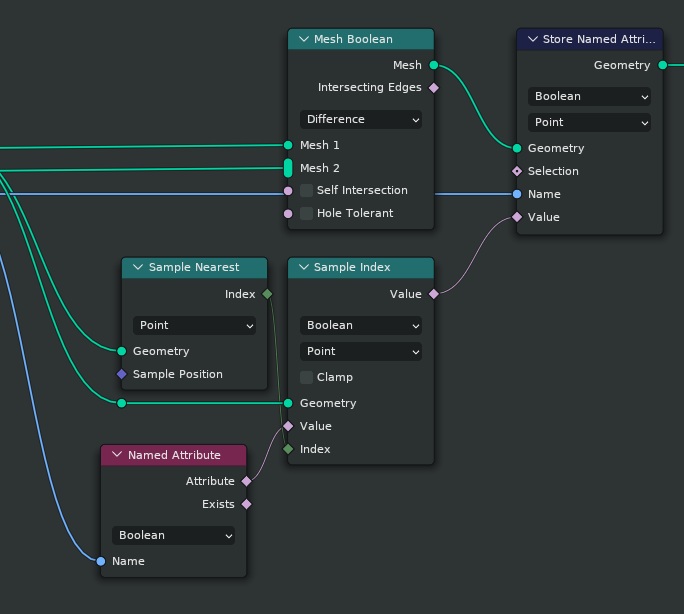
Task: Open Store Named Attribute Boolean type dropdown
Action: 589,96
